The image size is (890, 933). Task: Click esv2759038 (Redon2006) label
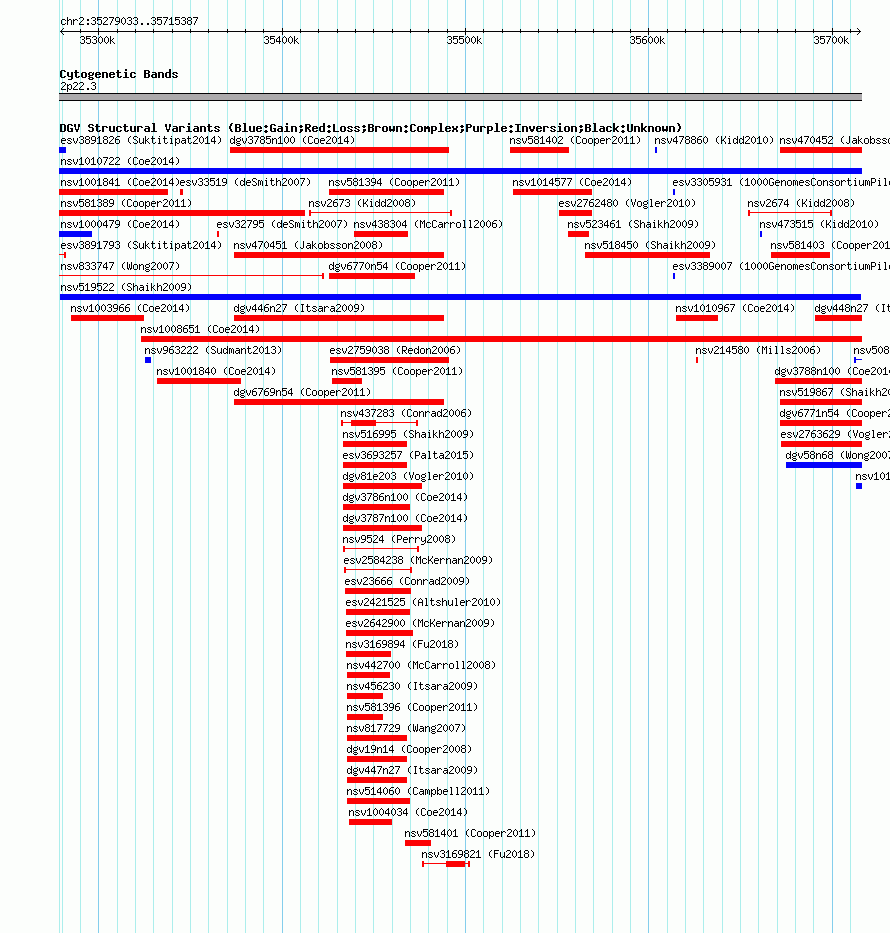pyautogui.click(x=395, y=350)
